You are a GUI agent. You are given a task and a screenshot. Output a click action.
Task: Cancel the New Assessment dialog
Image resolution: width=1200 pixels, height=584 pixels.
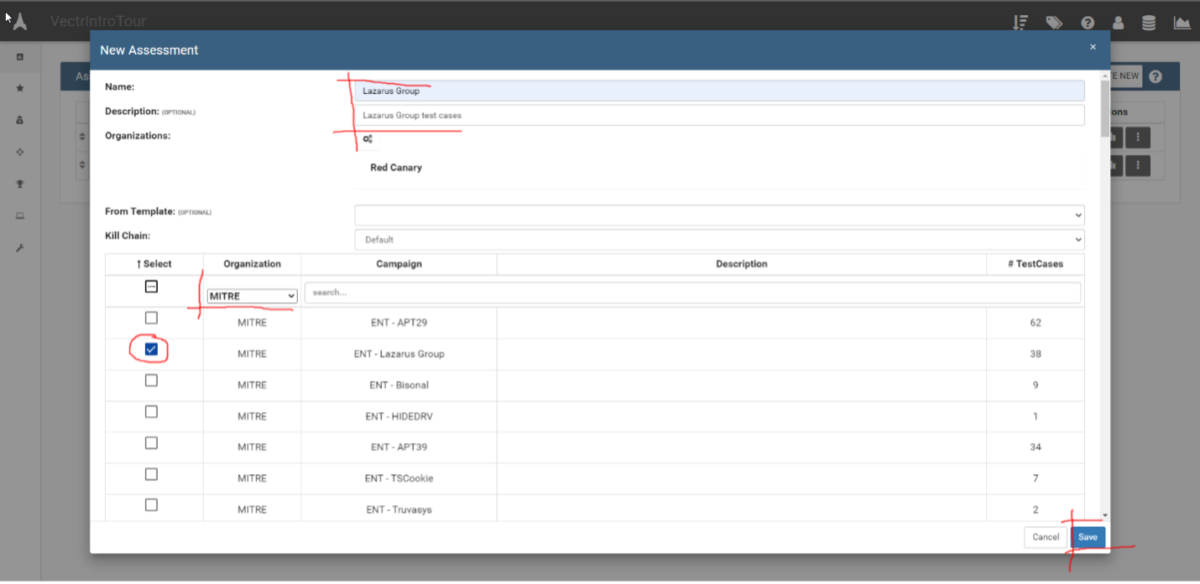tap(1044, 536)
